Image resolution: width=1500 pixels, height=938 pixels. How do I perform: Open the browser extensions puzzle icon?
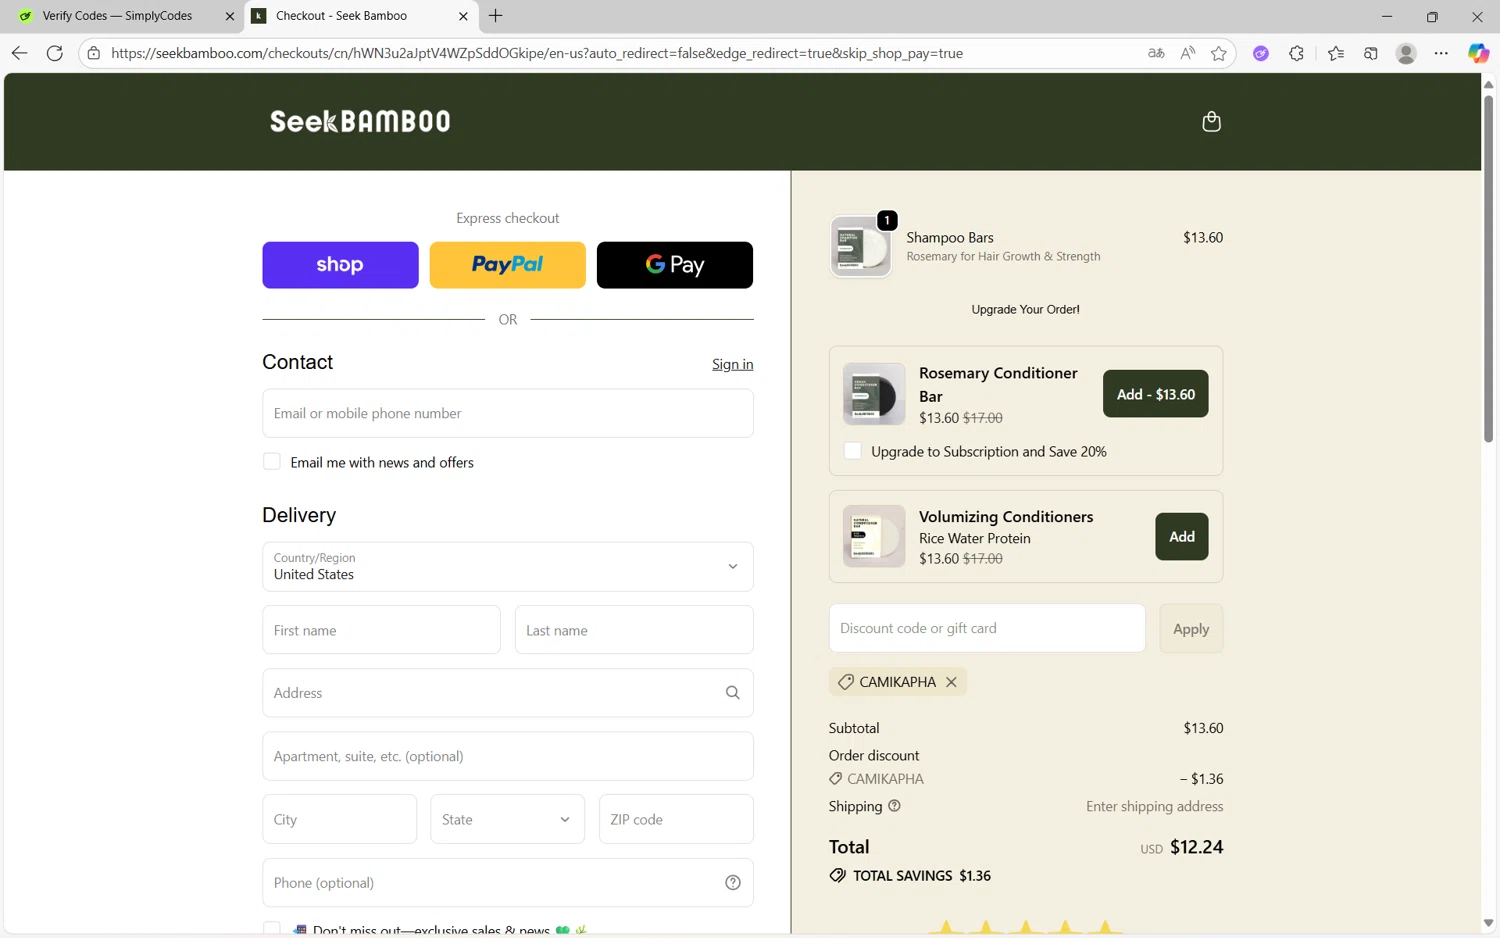tap(1296, 53)
